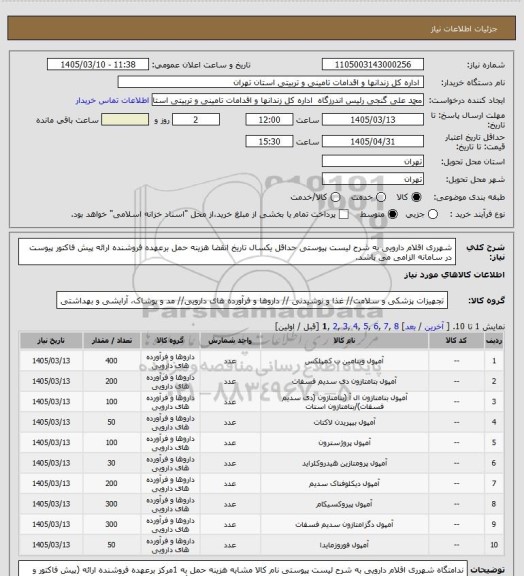524x576 pixels.
Task: Click the تاریخ نیاز column header
Action: [x=51, y=341]
